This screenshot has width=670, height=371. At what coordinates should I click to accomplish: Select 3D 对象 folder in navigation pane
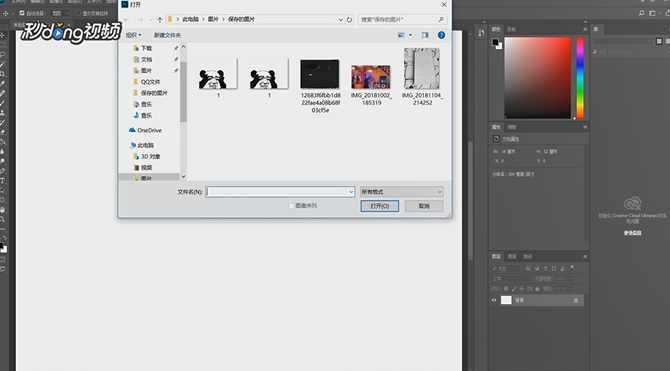147,156
